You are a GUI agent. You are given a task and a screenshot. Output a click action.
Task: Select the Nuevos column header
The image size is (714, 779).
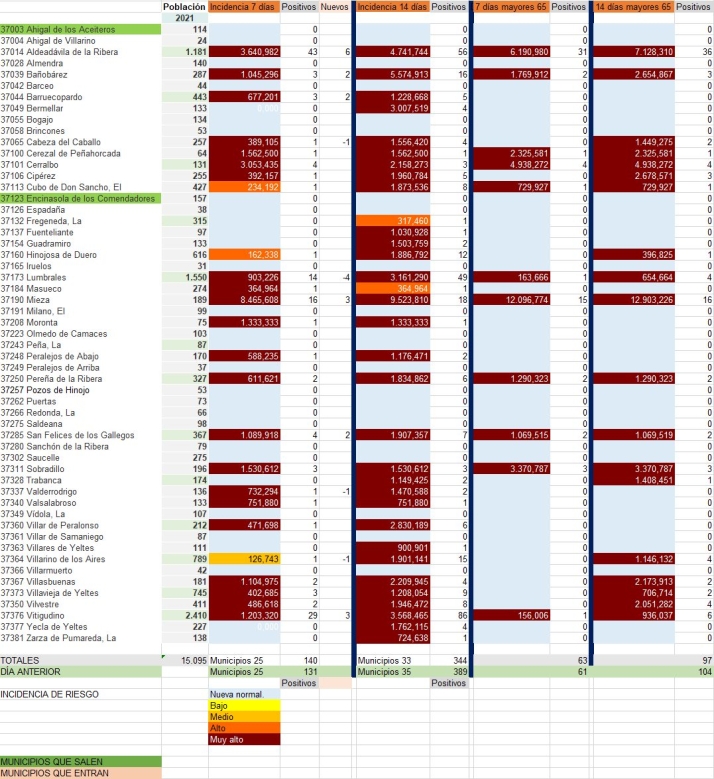tap(335, 7)
